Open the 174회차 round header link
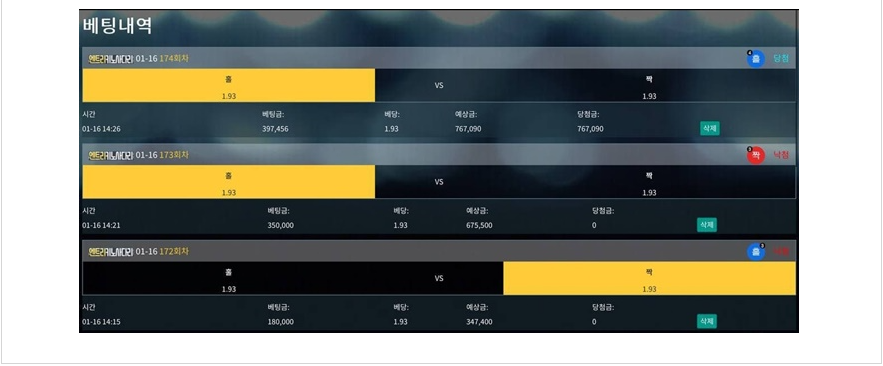 click(x=174, y=59)
